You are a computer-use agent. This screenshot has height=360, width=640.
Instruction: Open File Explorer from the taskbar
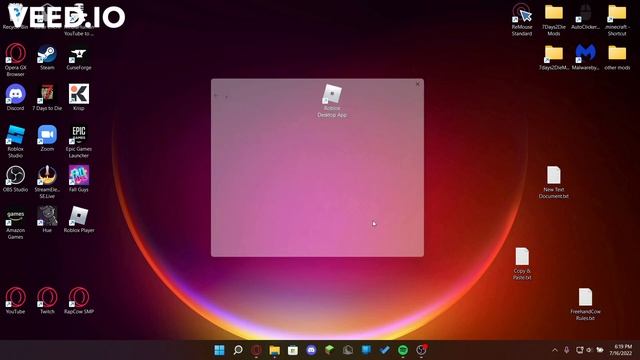tap(275, 350)
